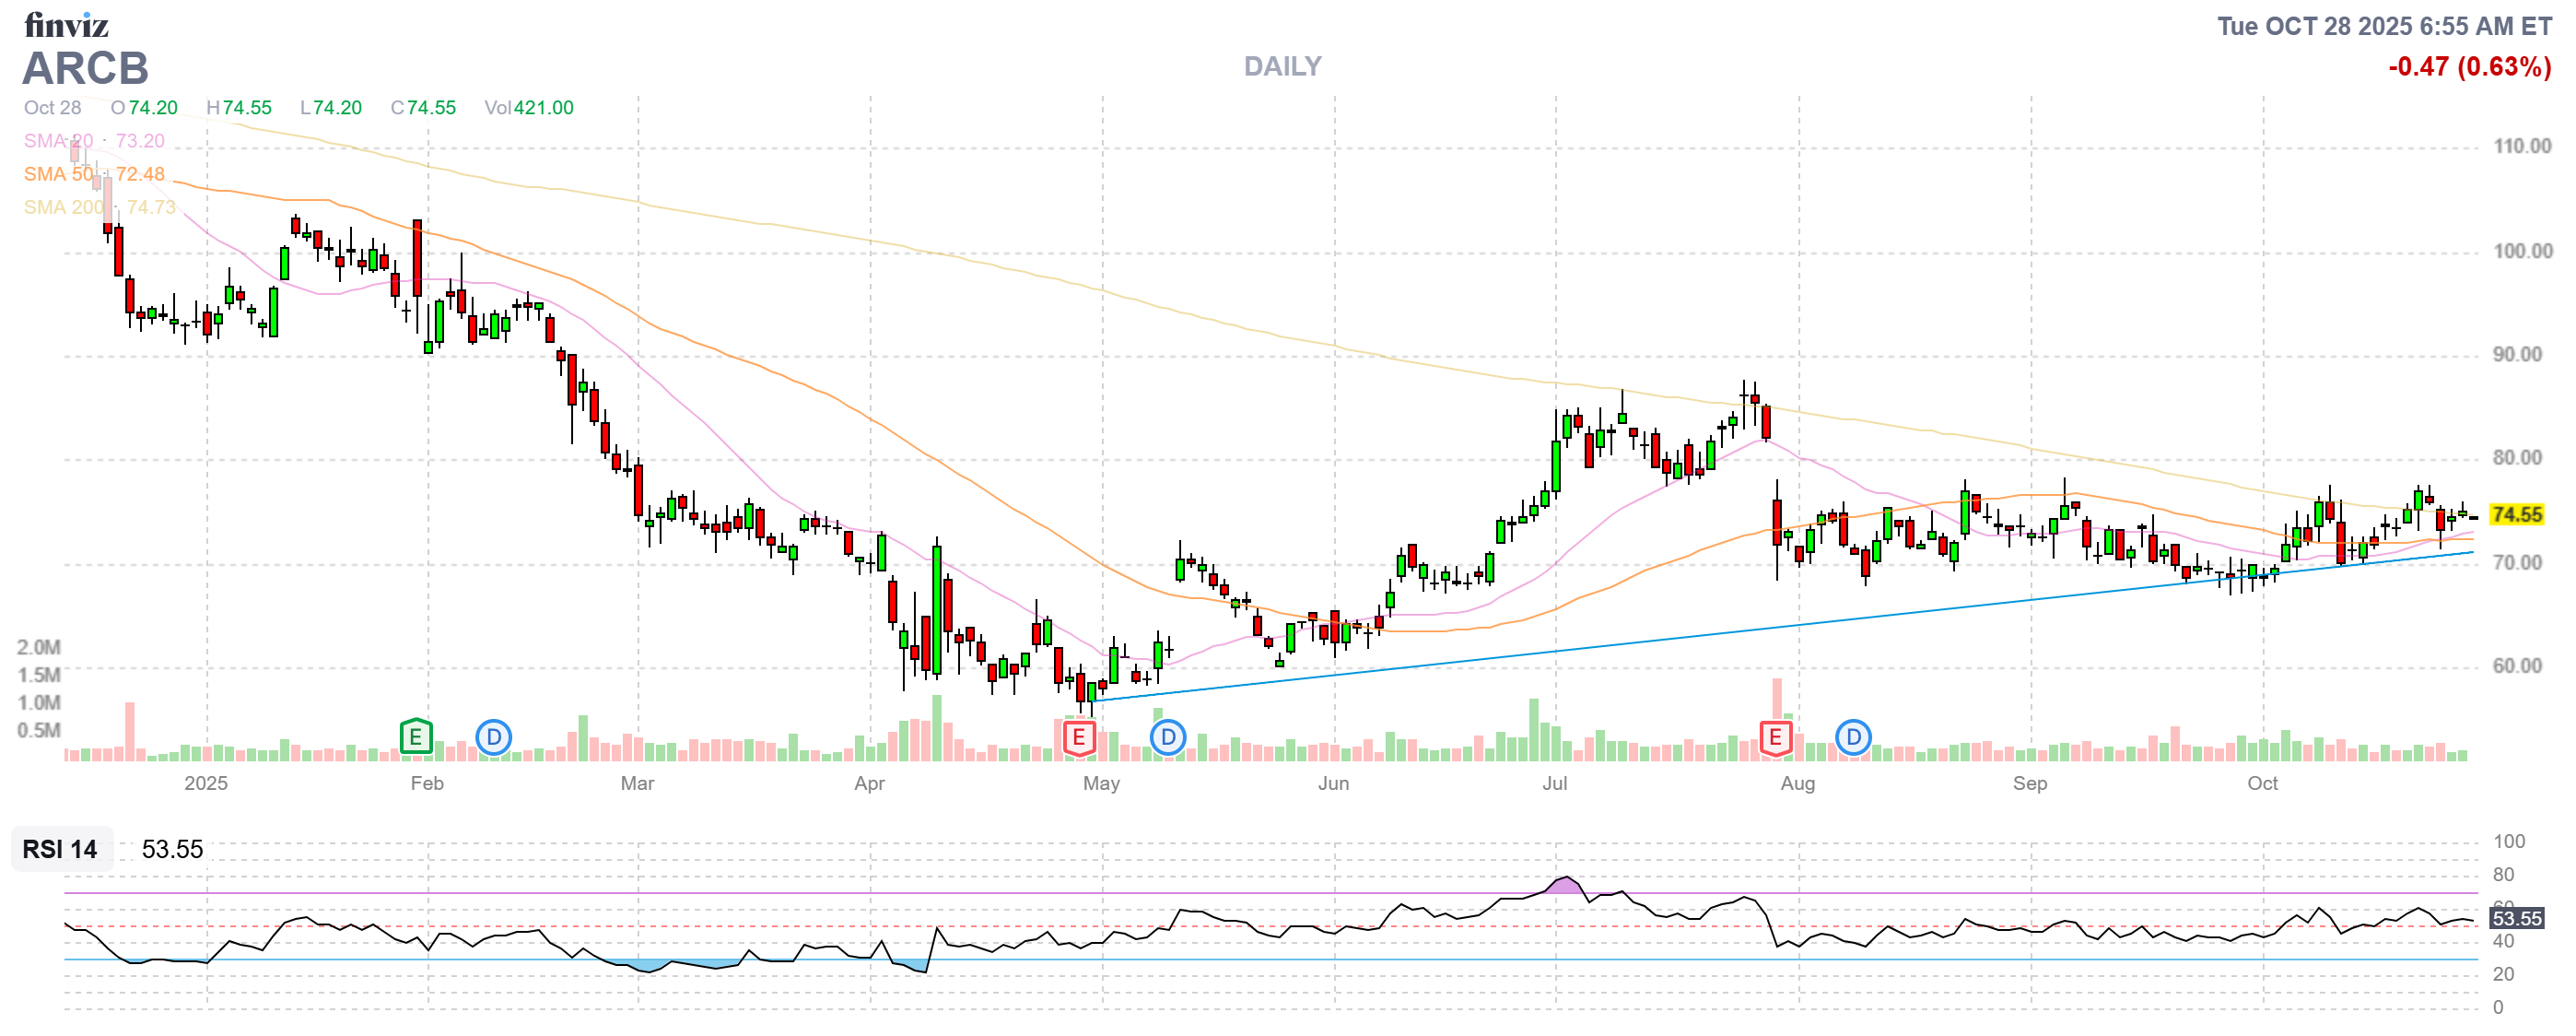Click the dividend marker in May
The image size is (2576, 1036).
pos(1167,738)
